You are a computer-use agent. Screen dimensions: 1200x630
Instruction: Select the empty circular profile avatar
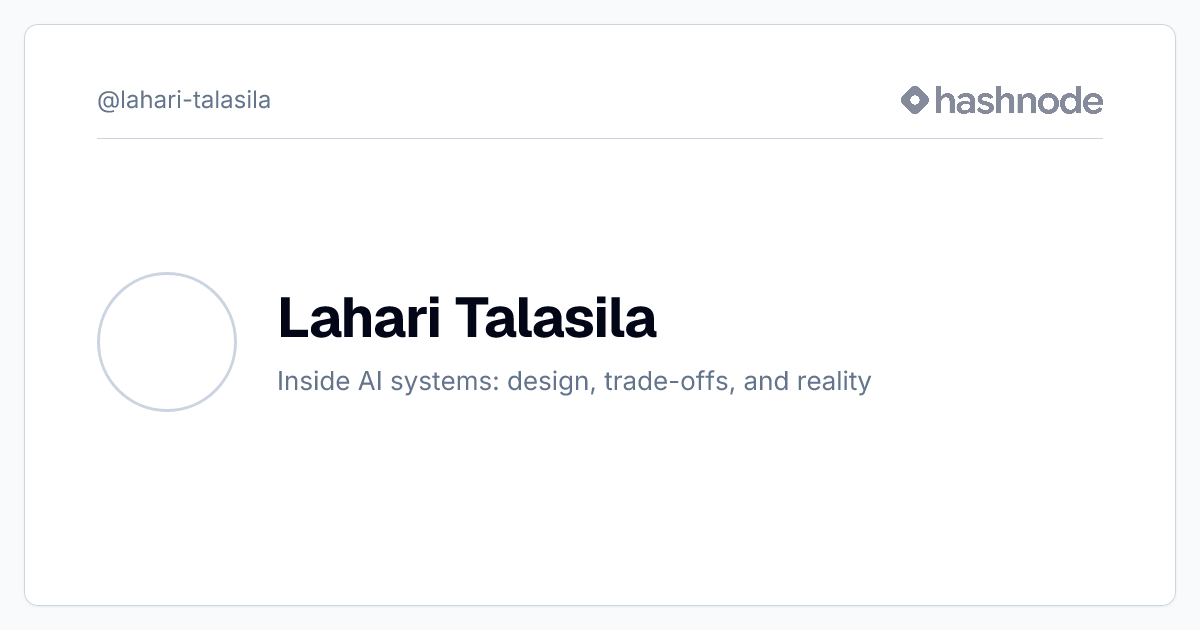pyautogui.click(x=167, y=342)
